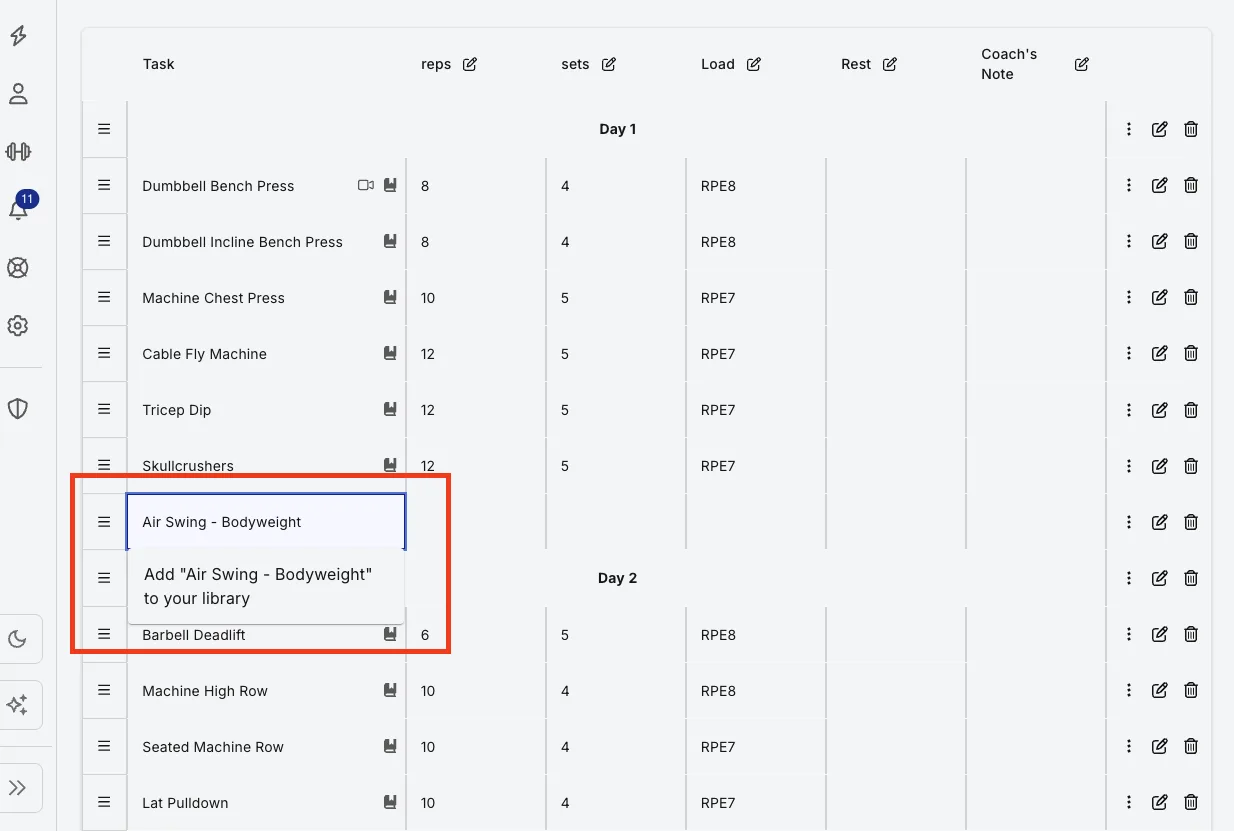1234x831 pixels.
Task: Click Coach's Note cell for Lat Pulldown
Action: click(x=1036, y=803)
